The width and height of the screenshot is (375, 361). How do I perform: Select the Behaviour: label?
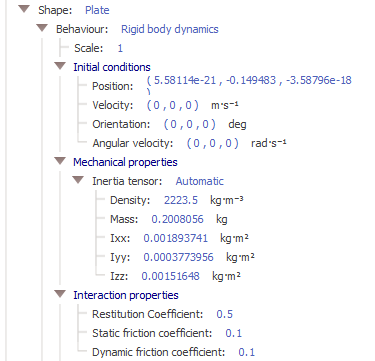[x=82, y=29]
